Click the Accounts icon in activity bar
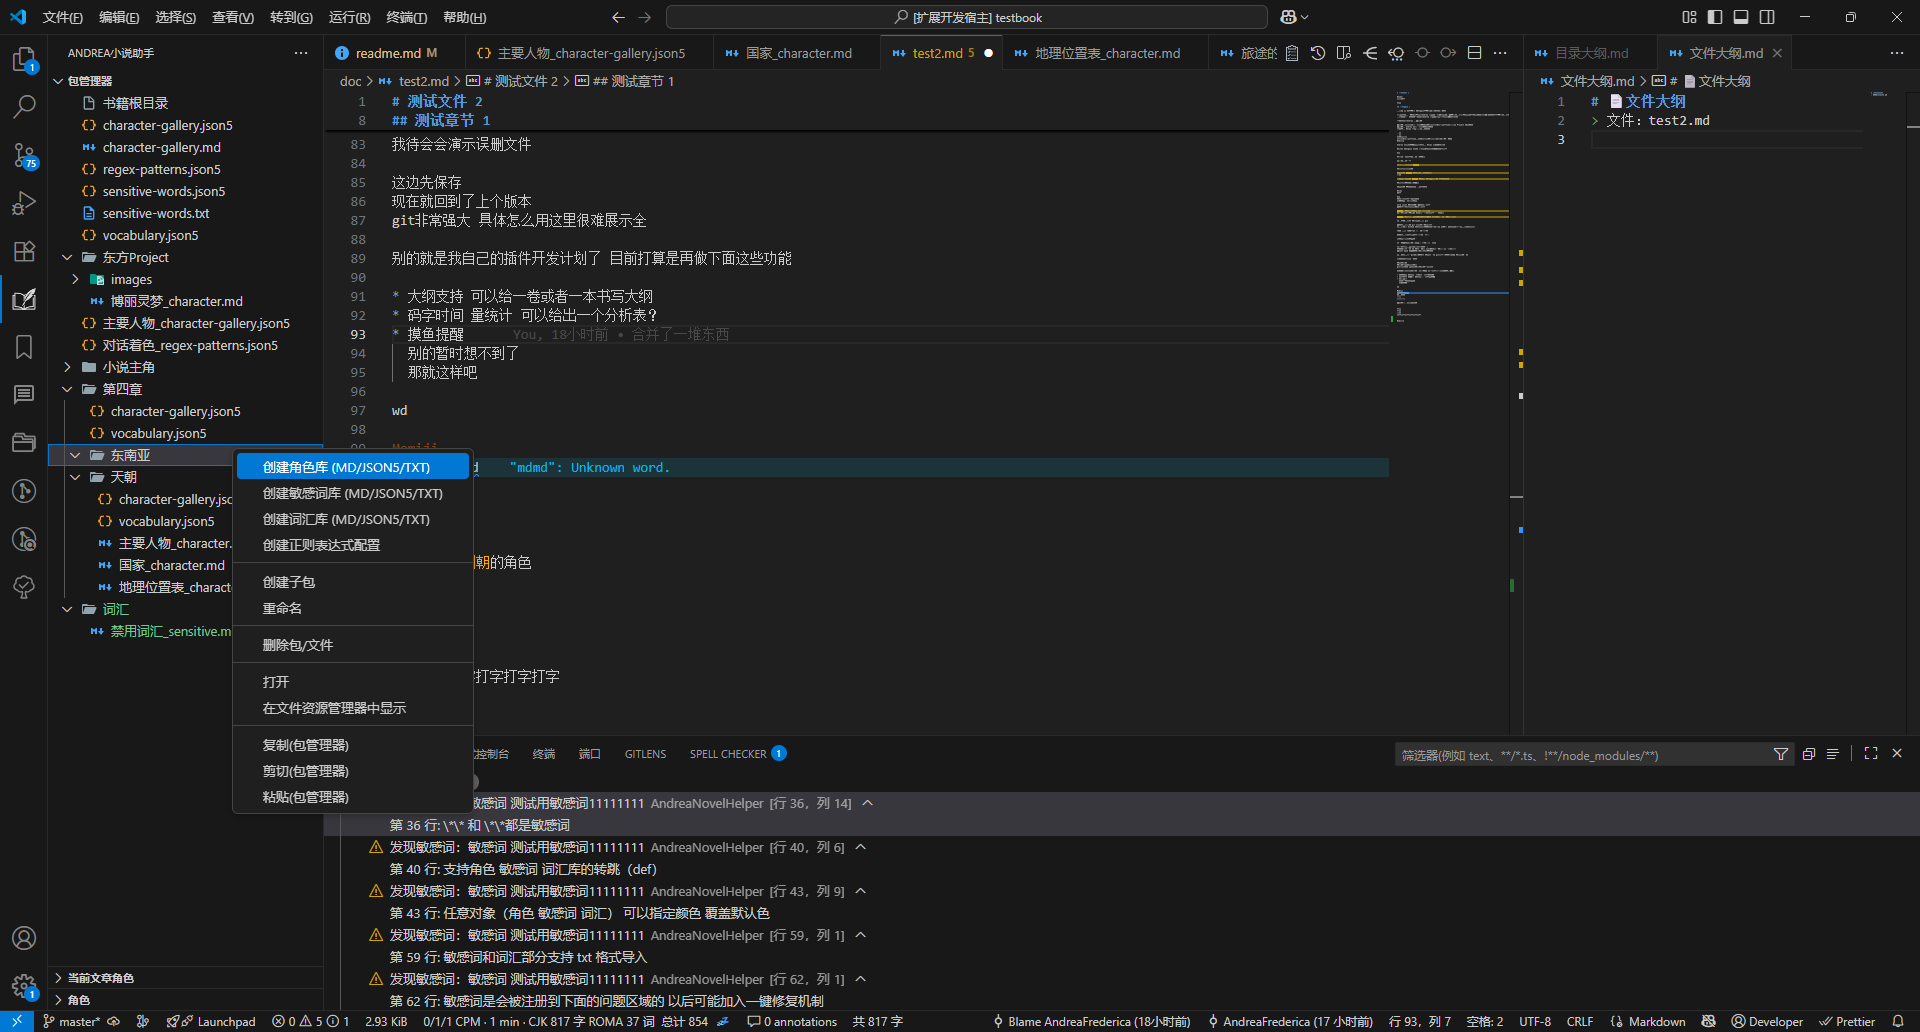The height and width of the screenshot is (1032, 1920). 24,938
